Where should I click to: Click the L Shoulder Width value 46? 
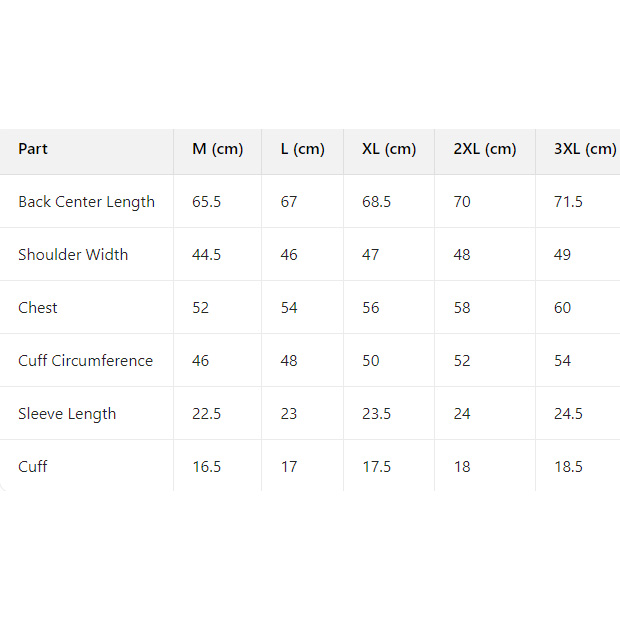(x=289, y=255)
